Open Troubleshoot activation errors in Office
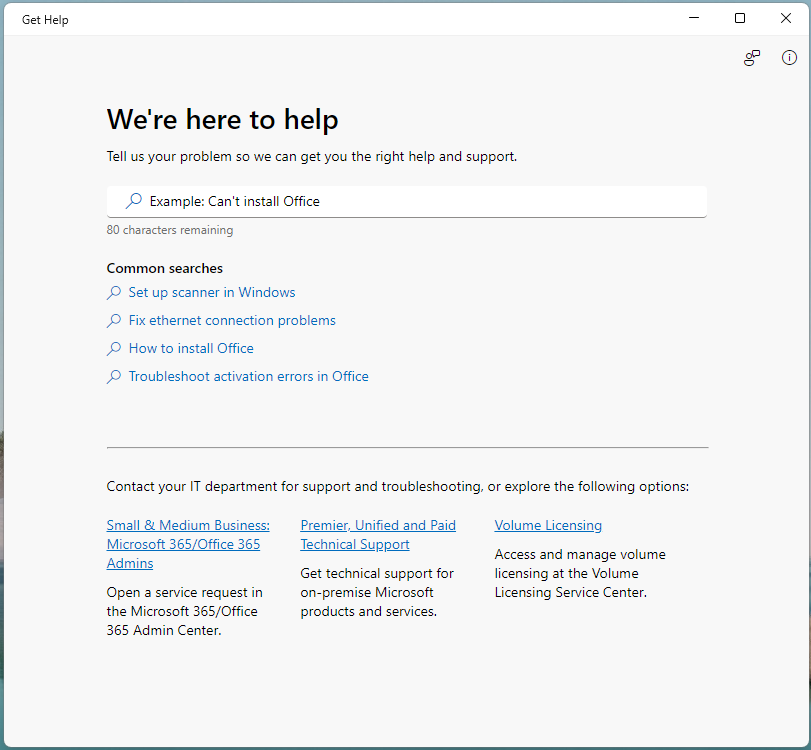Screen dimensions: 811x750 [248, 376]
